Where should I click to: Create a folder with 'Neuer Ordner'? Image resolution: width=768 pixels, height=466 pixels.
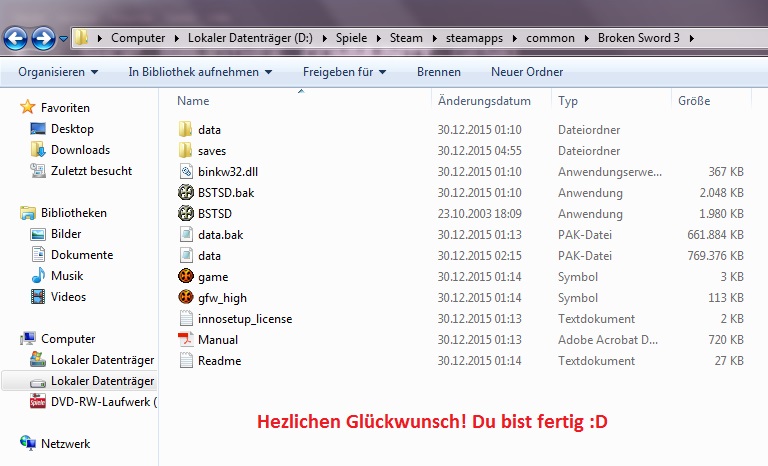pos(527,72)
